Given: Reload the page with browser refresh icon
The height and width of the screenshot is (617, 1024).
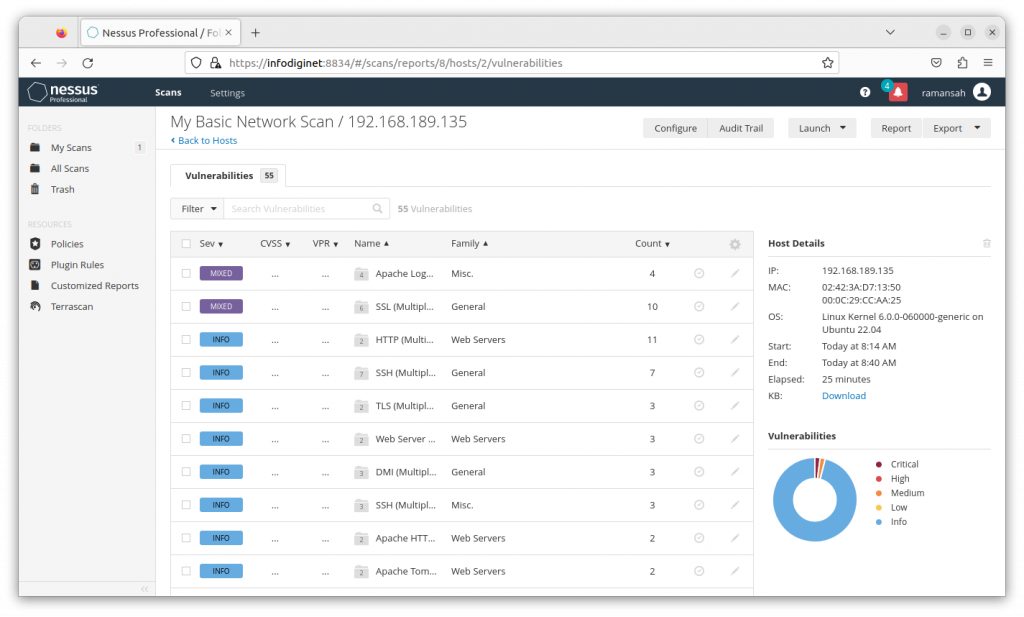Looking at the screenshot, I should [88, 63].
